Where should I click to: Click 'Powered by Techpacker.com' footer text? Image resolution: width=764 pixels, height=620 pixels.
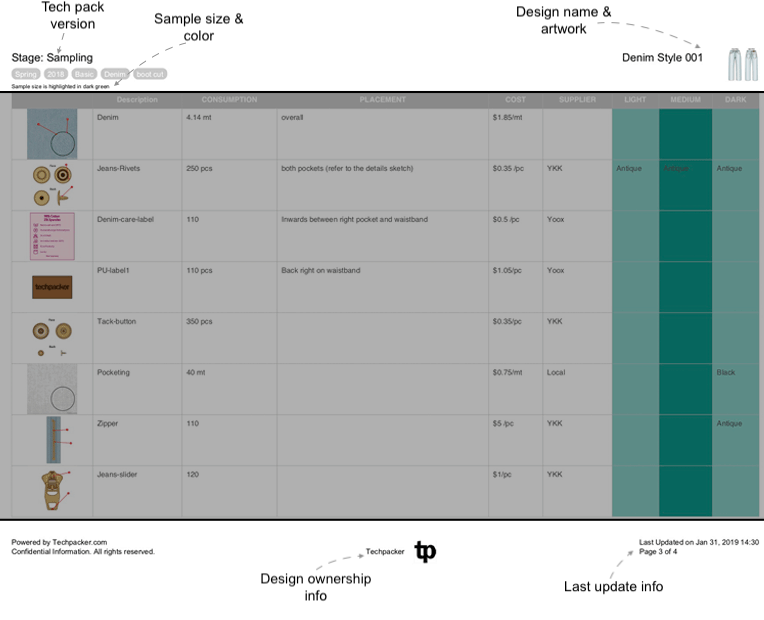(x=59, y=542)
